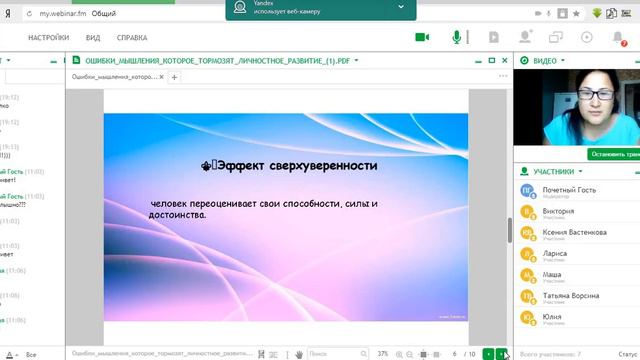The image size is (640, 360).
Task: Open notifications bell with red badge
Action: click(x=619, y=38)
